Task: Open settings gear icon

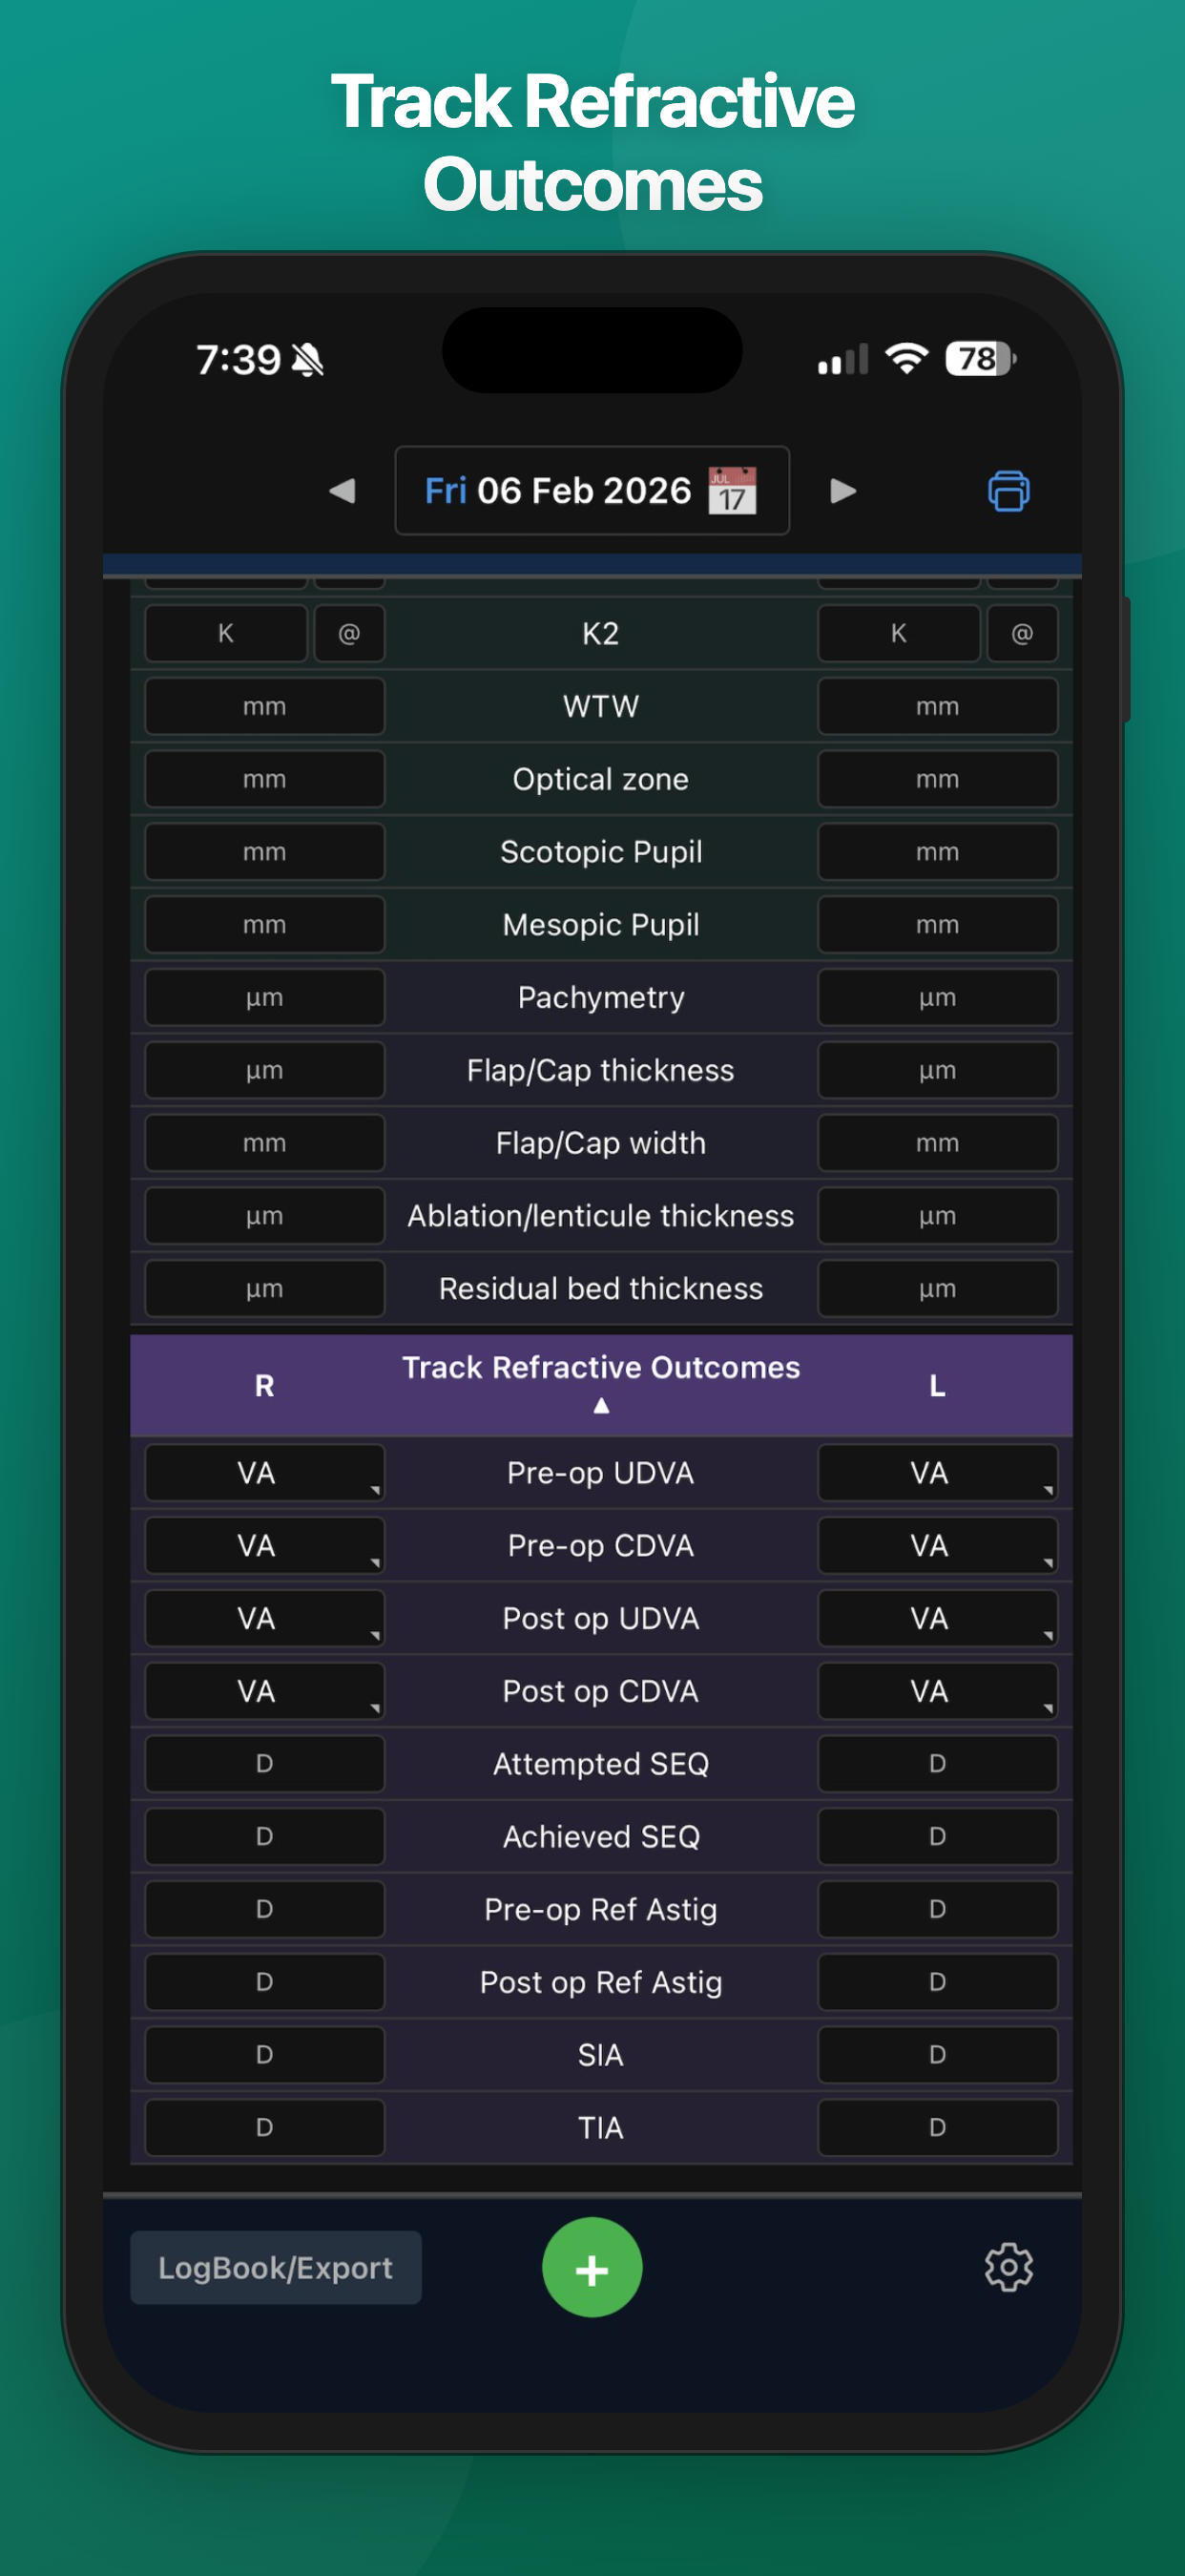Action: pos(1008,2267)
